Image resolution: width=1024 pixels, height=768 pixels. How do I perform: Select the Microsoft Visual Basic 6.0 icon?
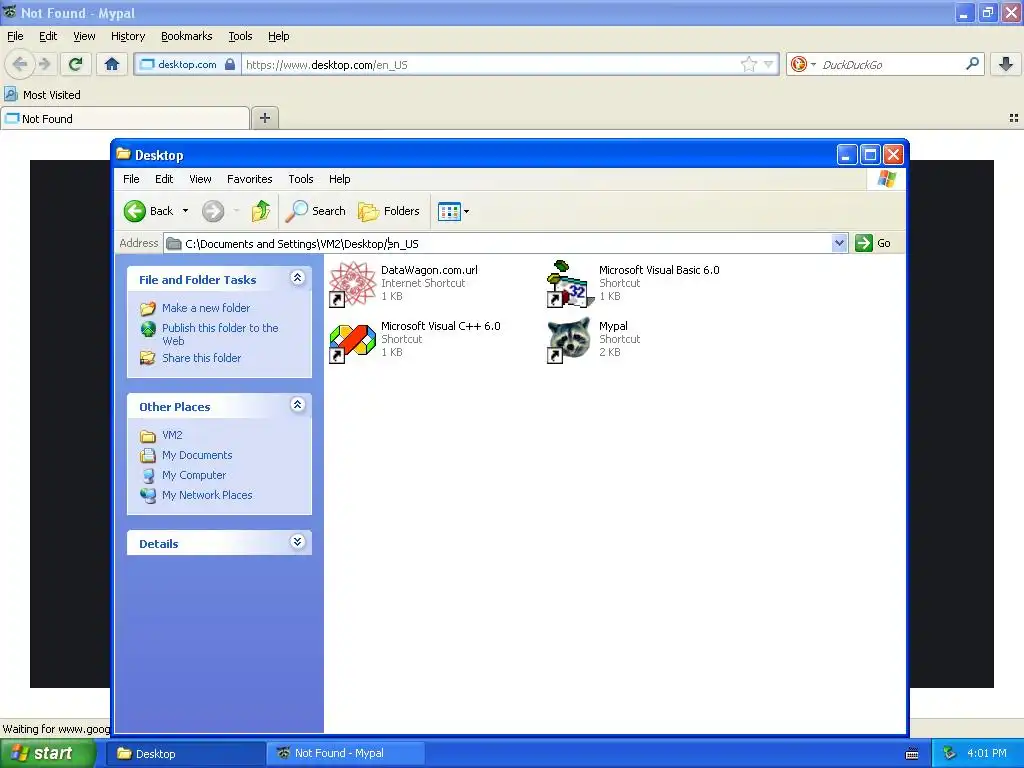(570, 284)
